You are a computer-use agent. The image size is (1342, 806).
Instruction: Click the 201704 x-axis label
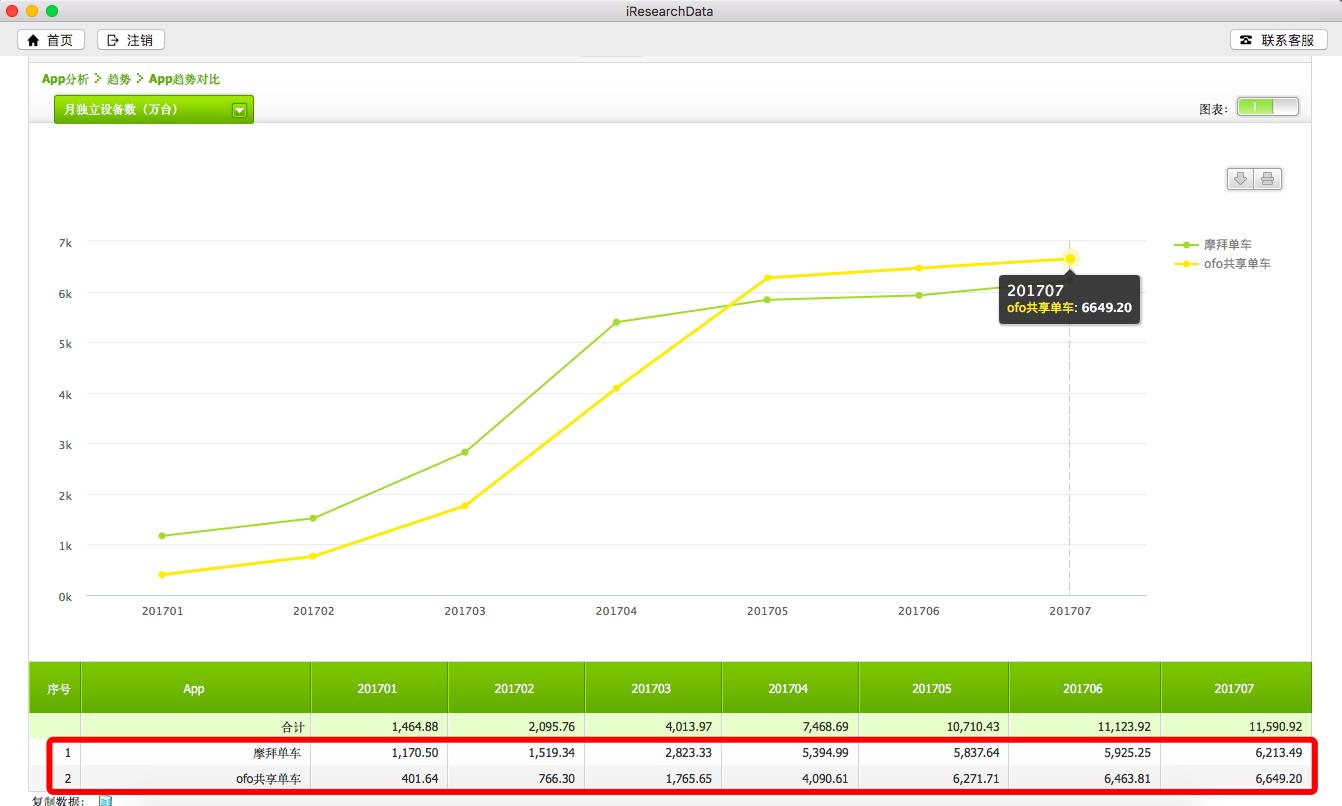click(x=616, y=611)
